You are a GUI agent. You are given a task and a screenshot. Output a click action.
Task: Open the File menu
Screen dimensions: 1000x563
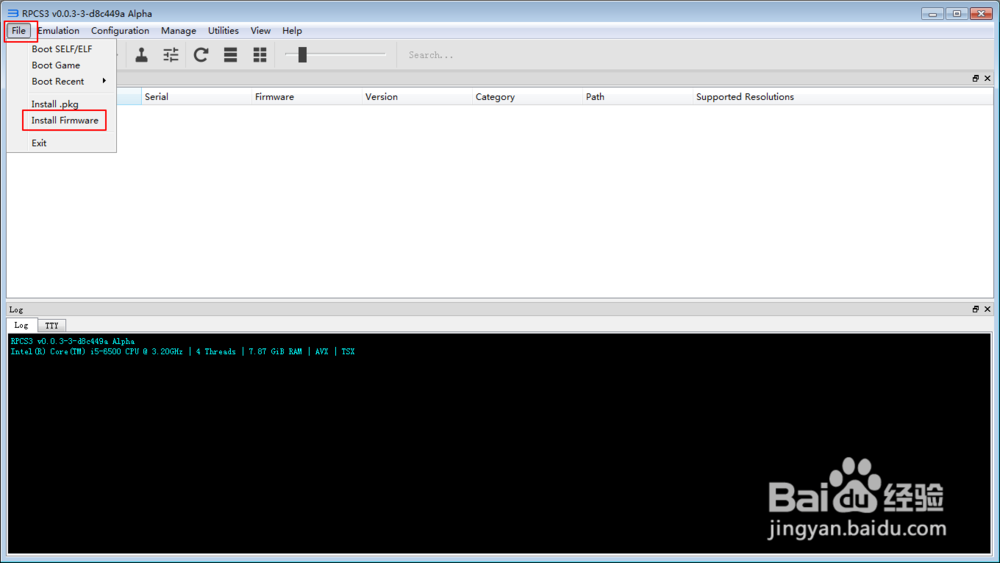pyautogui.click(x=18, y=31)
